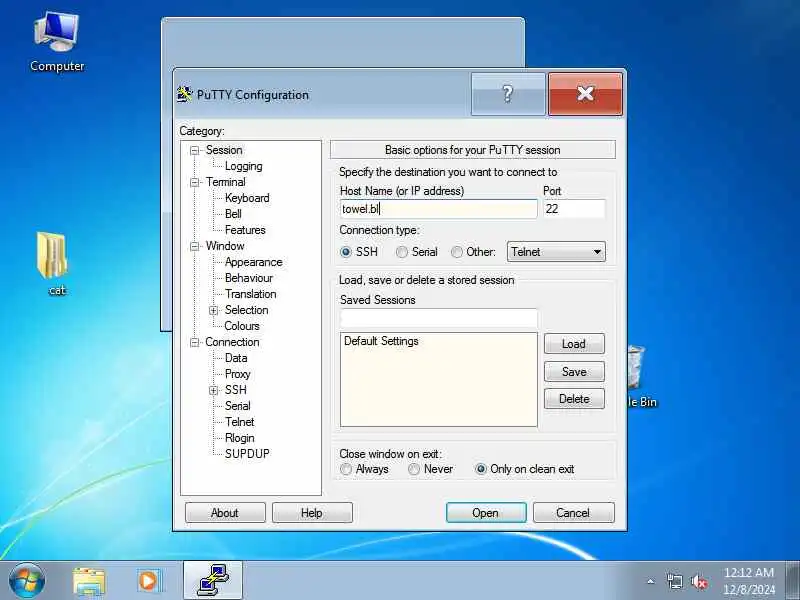Screen dimensions: 800x600
Task: Click the Host Name input field
Action: coord(438,209)
